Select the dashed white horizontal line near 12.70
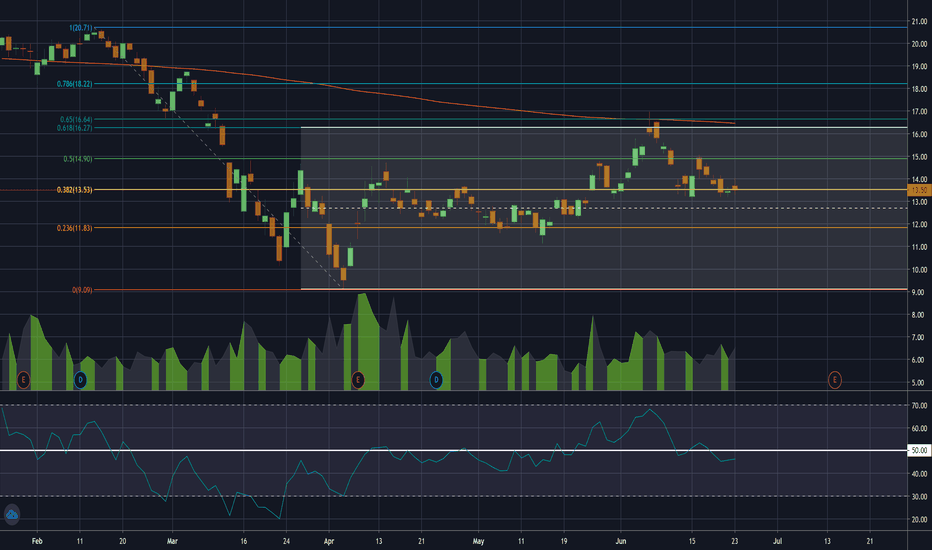This screenshot has width=932, height=550. pyautogui.click(x=604, y=208)
